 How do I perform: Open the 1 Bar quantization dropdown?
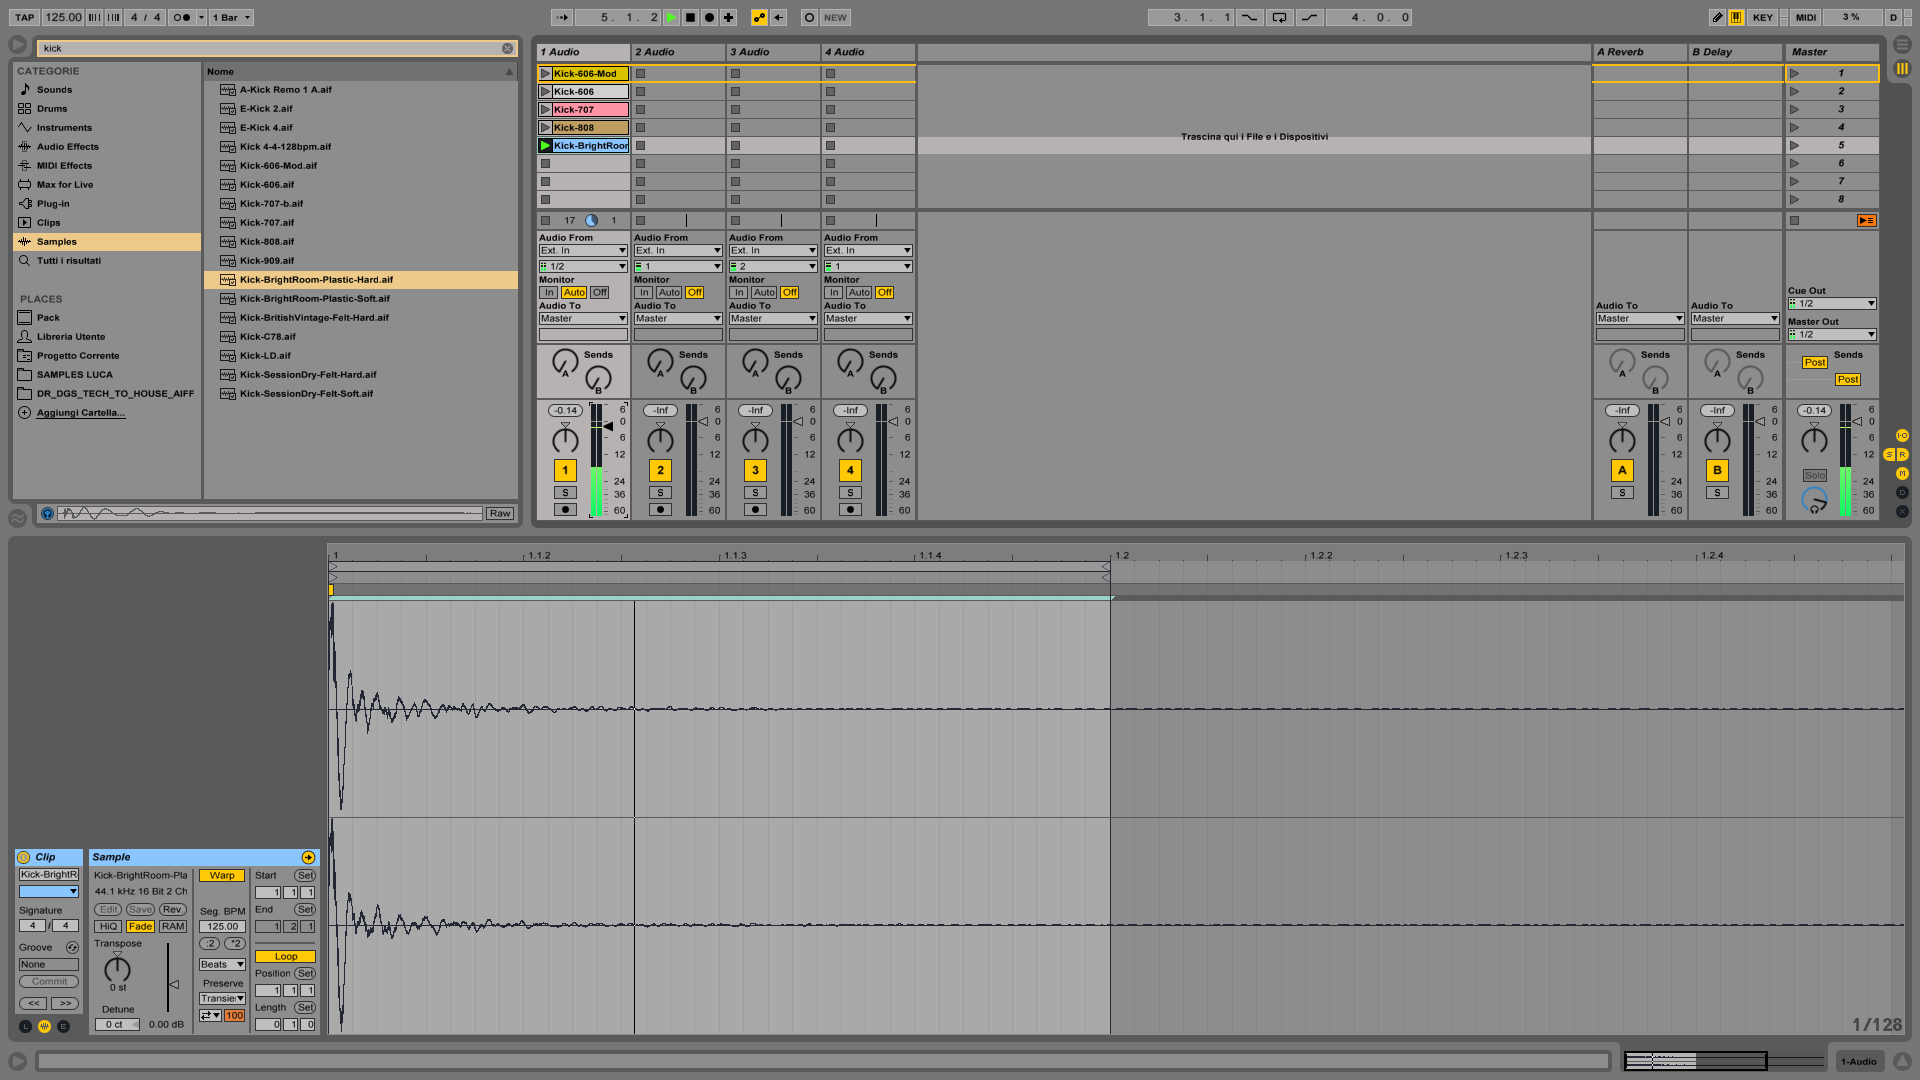coord(231,17)
